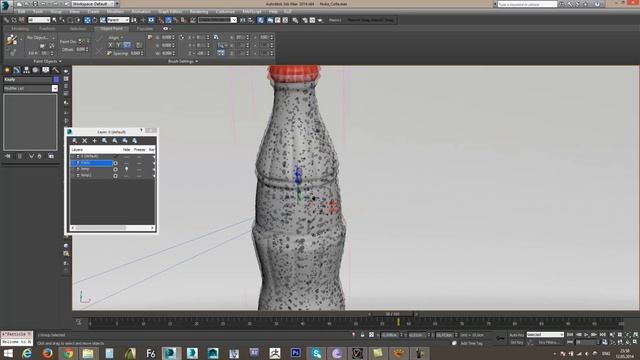Open the Material Editor from toolbar
The image size is (640, 360).
[x=295, y=20]
